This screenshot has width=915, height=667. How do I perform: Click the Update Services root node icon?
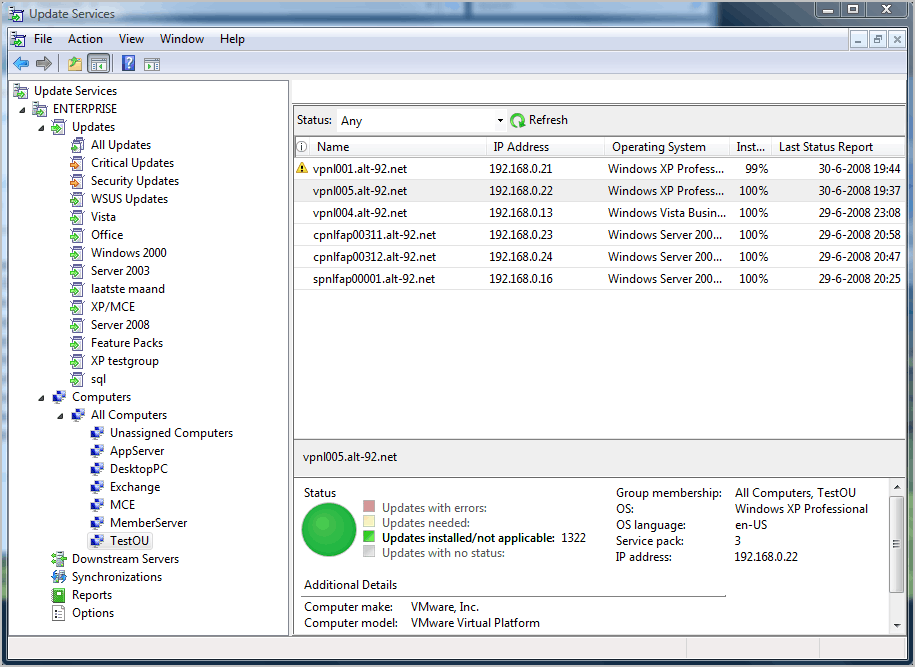21,91
